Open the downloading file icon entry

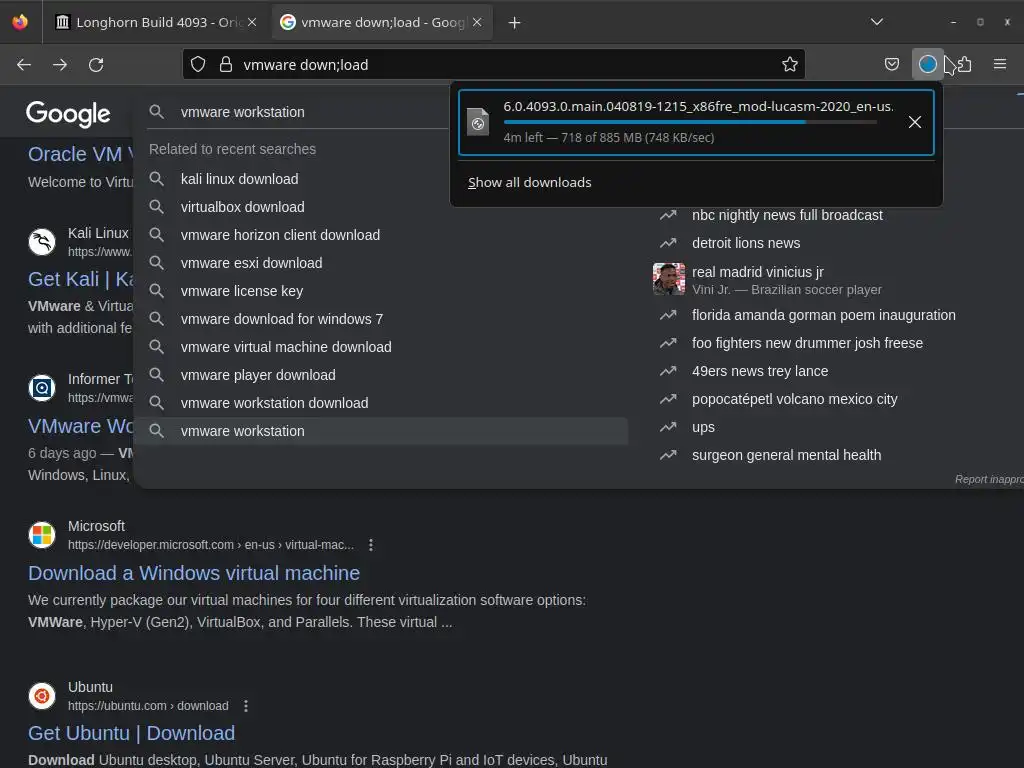(x=478, y=122)
